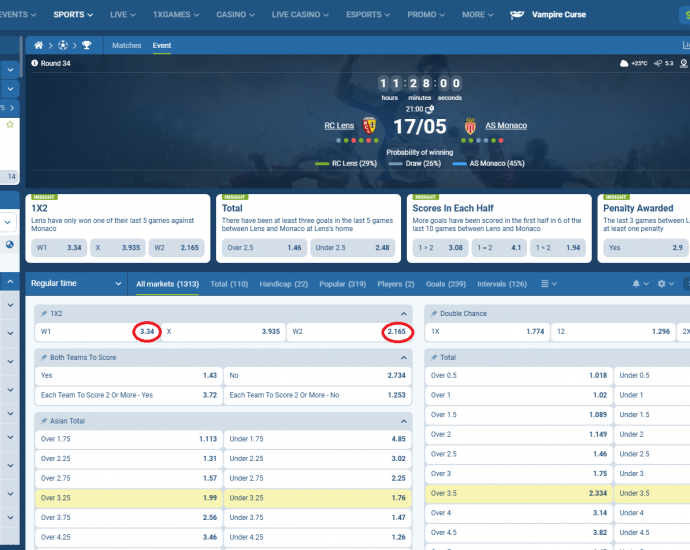Open the RC Lens team link
This screenshot has width=690, height=550.
pos(339,125)
